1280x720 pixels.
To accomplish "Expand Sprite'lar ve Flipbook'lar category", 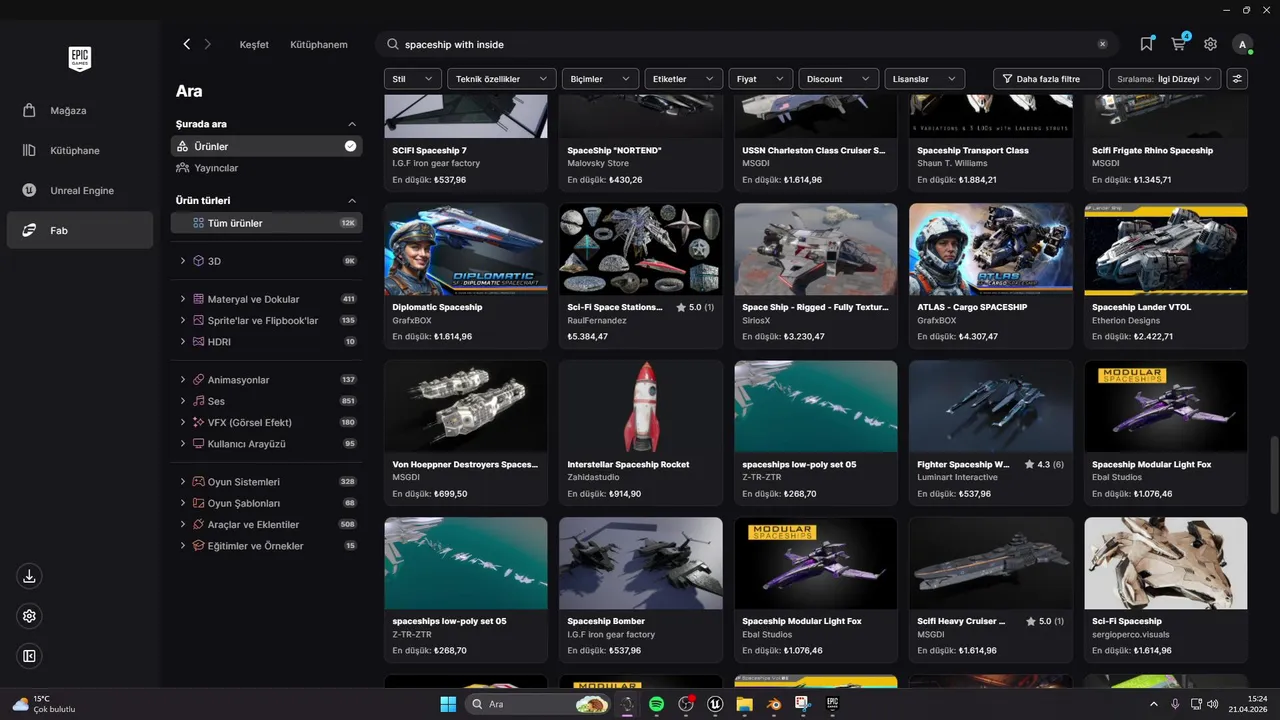I will point(183,320).
